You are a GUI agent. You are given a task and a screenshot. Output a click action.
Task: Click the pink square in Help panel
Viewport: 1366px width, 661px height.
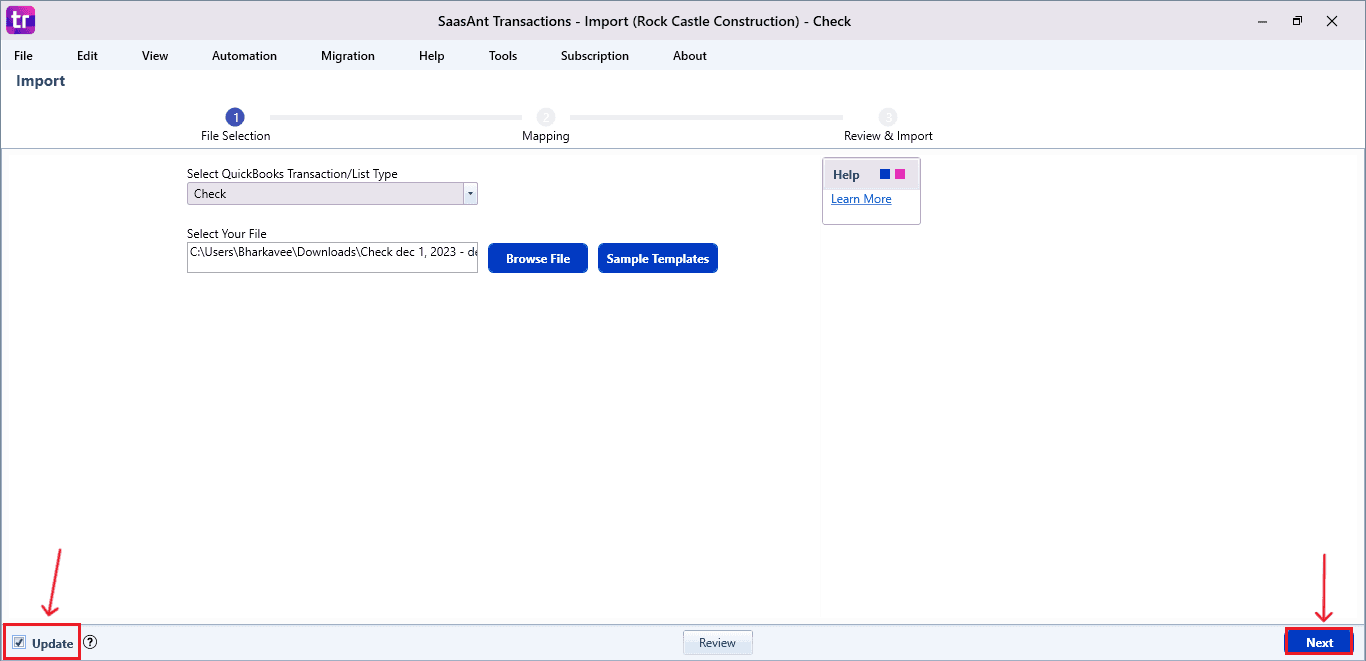900,174
